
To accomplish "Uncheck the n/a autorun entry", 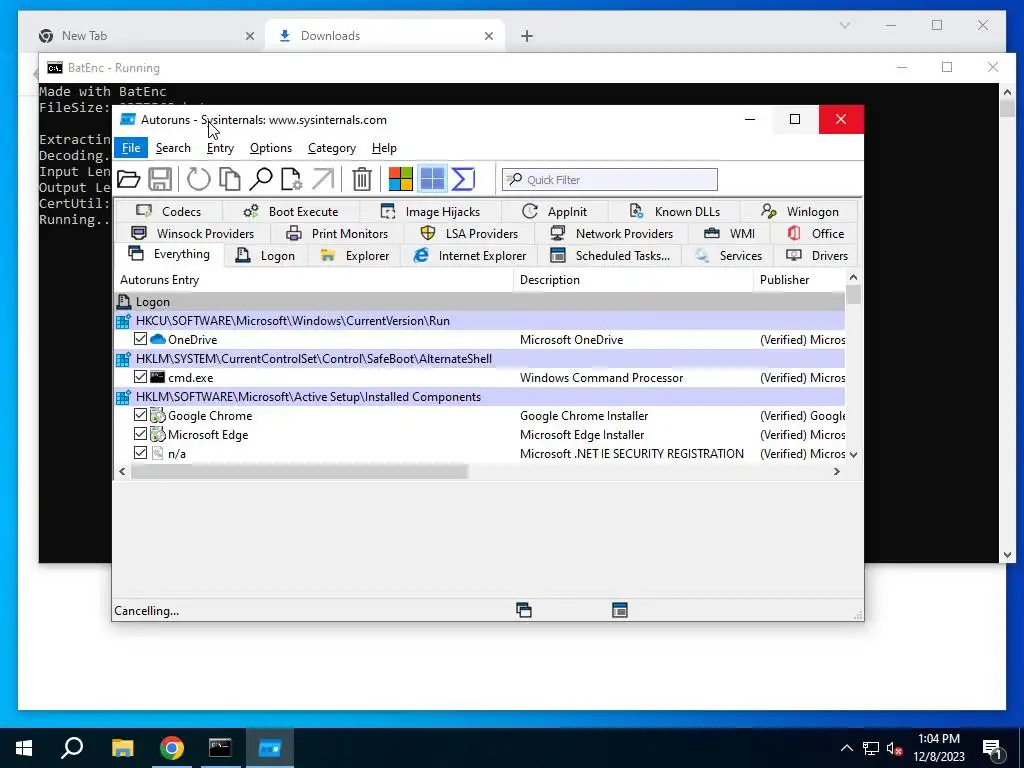I will [140, 453].
